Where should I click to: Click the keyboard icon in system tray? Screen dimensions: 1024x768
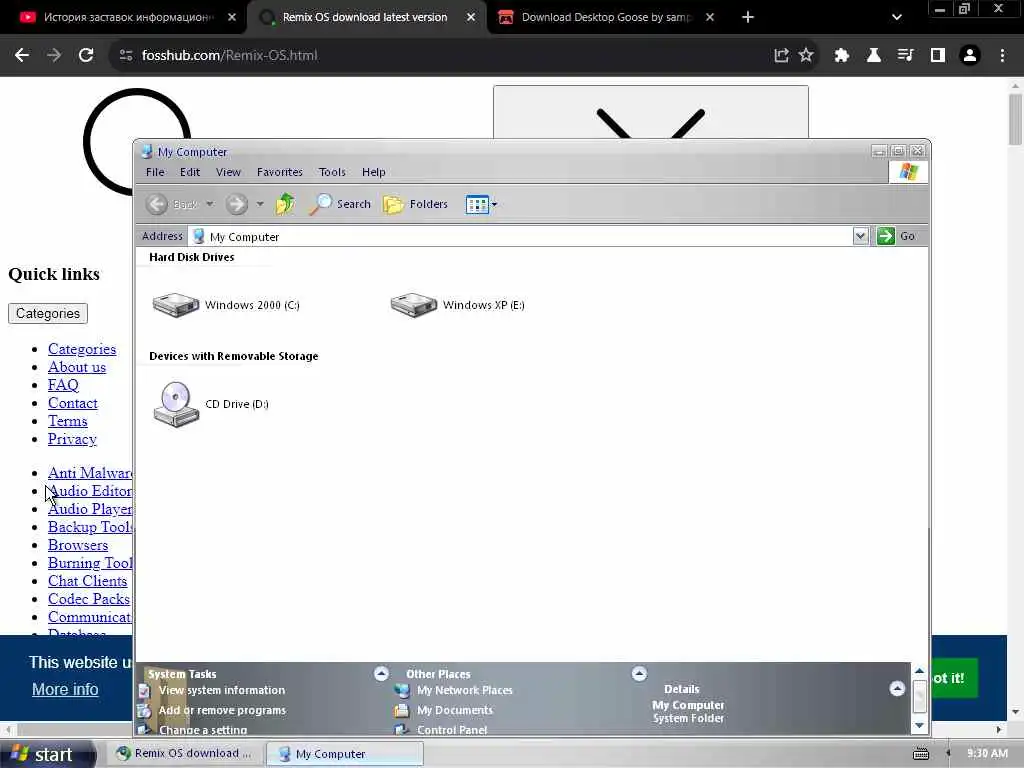pos(921,754)
